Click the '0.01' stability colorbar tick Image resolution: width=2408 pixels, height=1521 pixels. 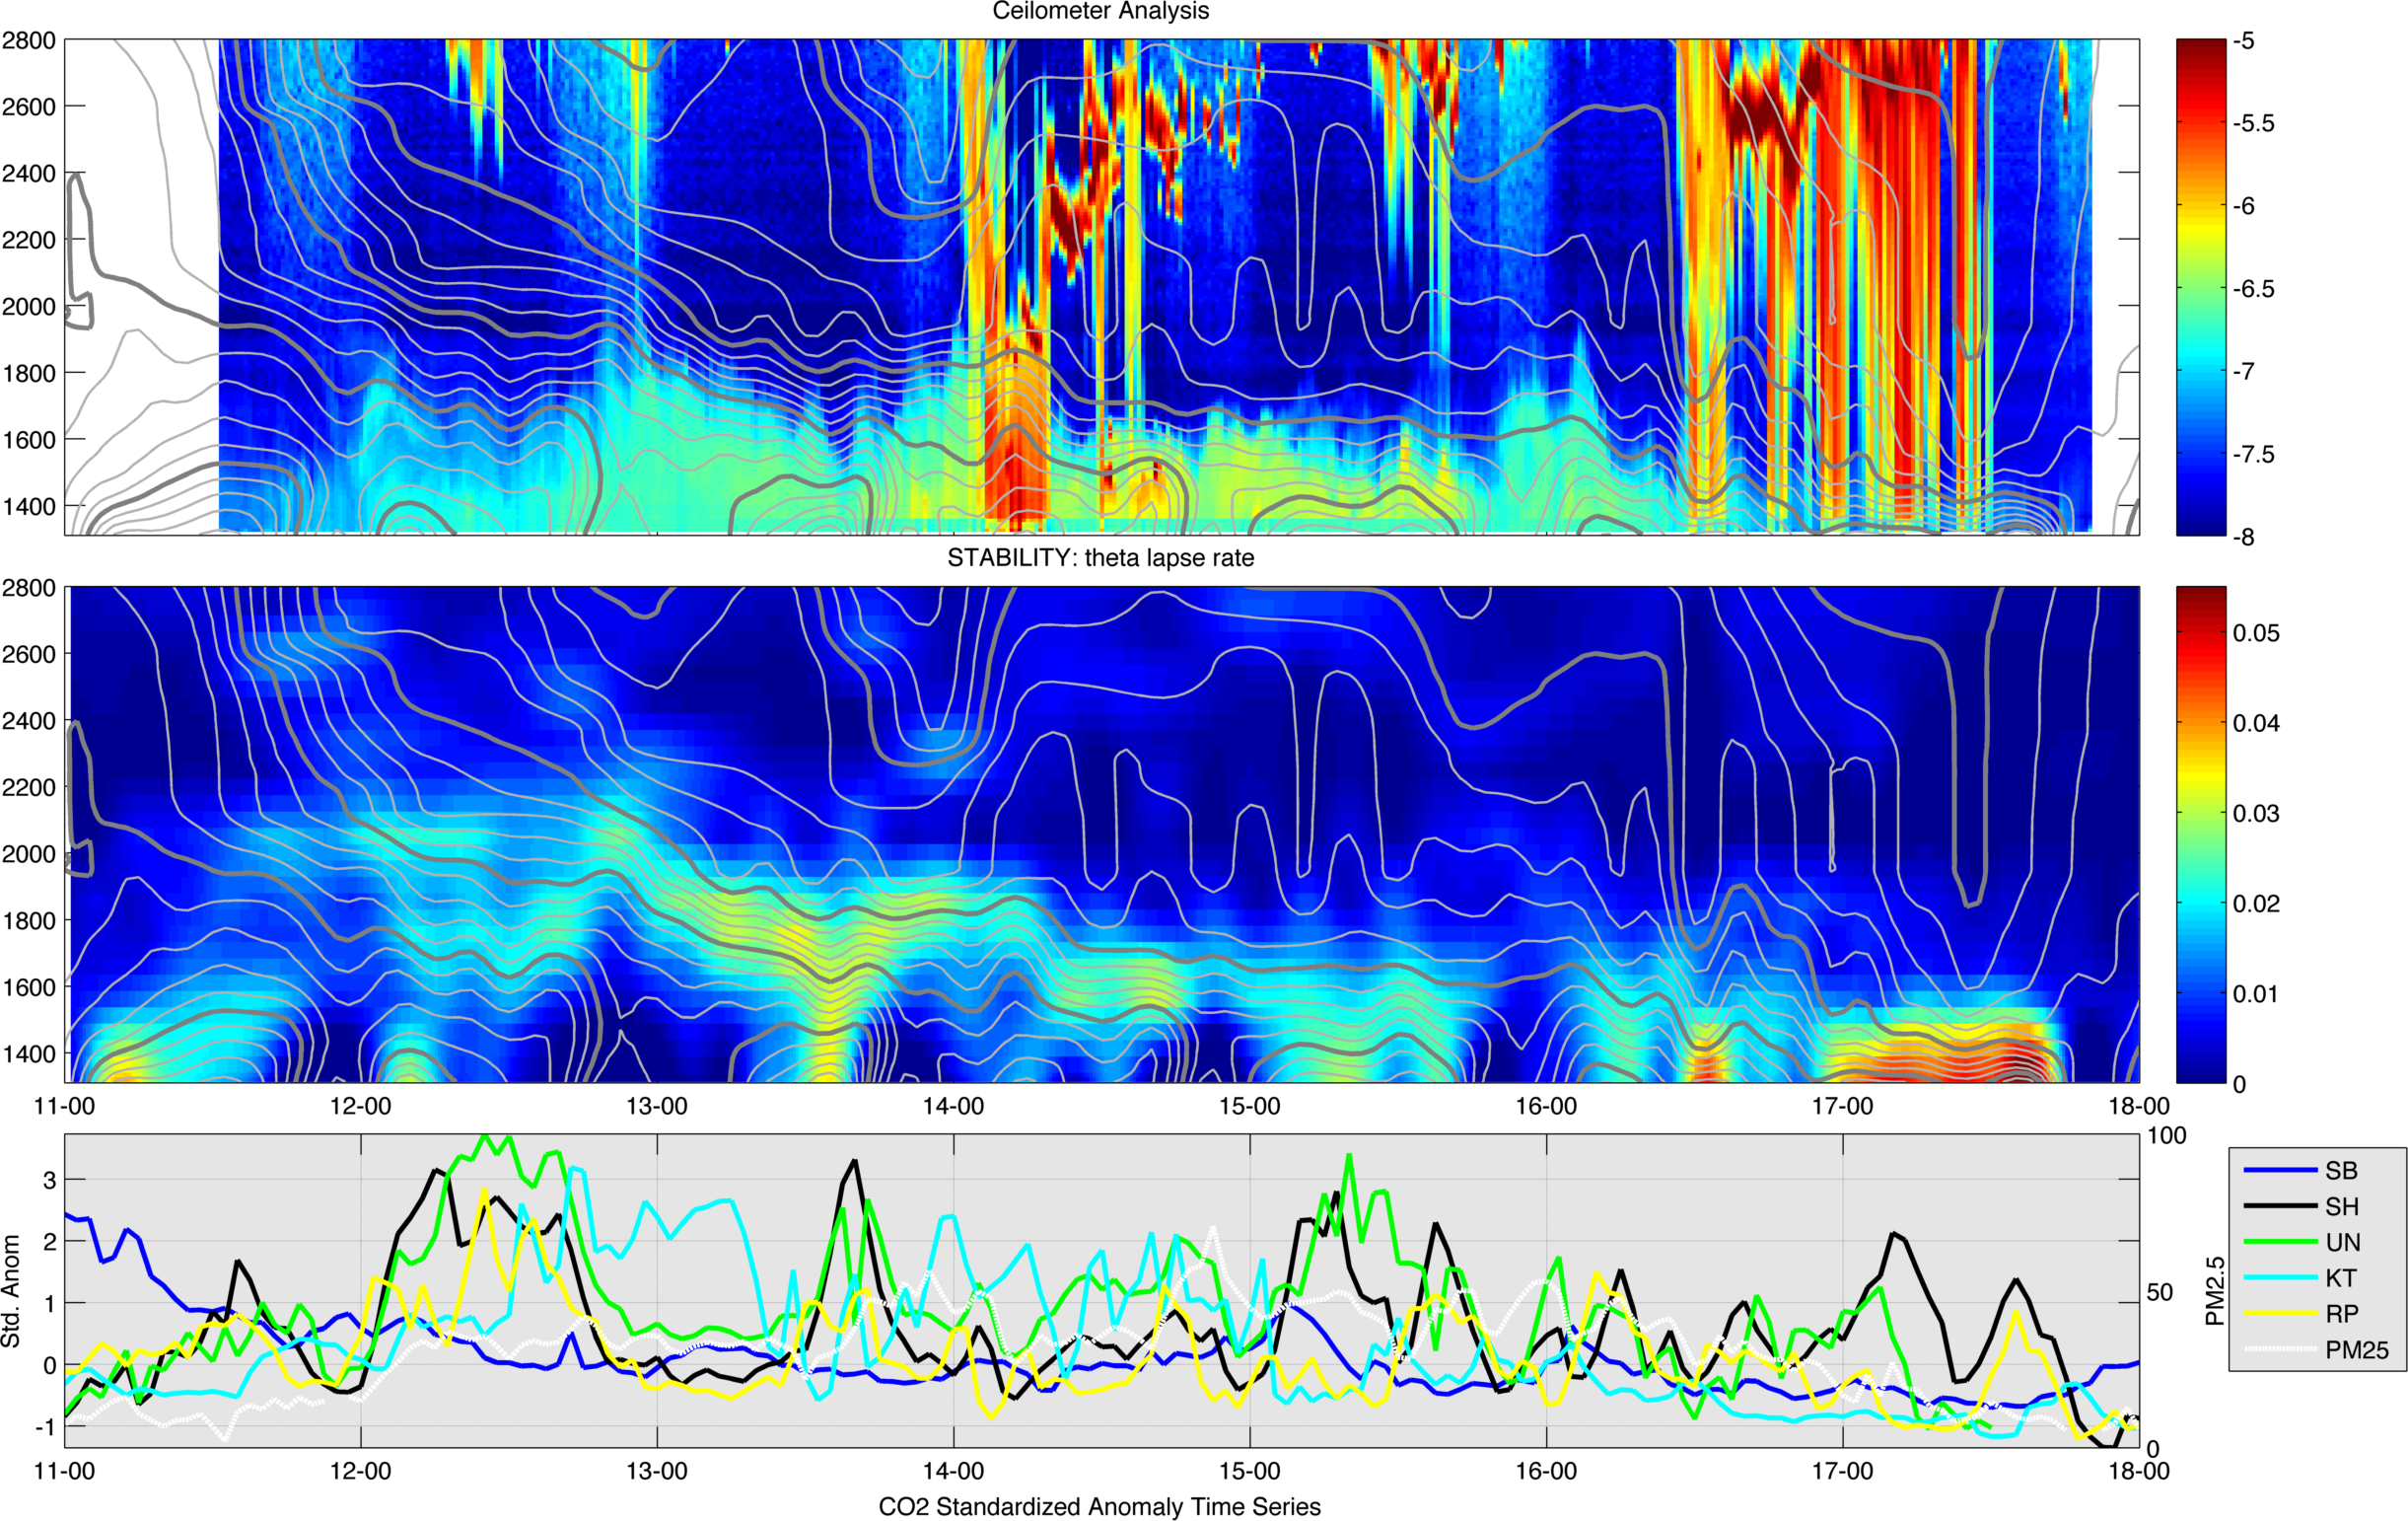pyautogui.click(x=2256, y=994)
